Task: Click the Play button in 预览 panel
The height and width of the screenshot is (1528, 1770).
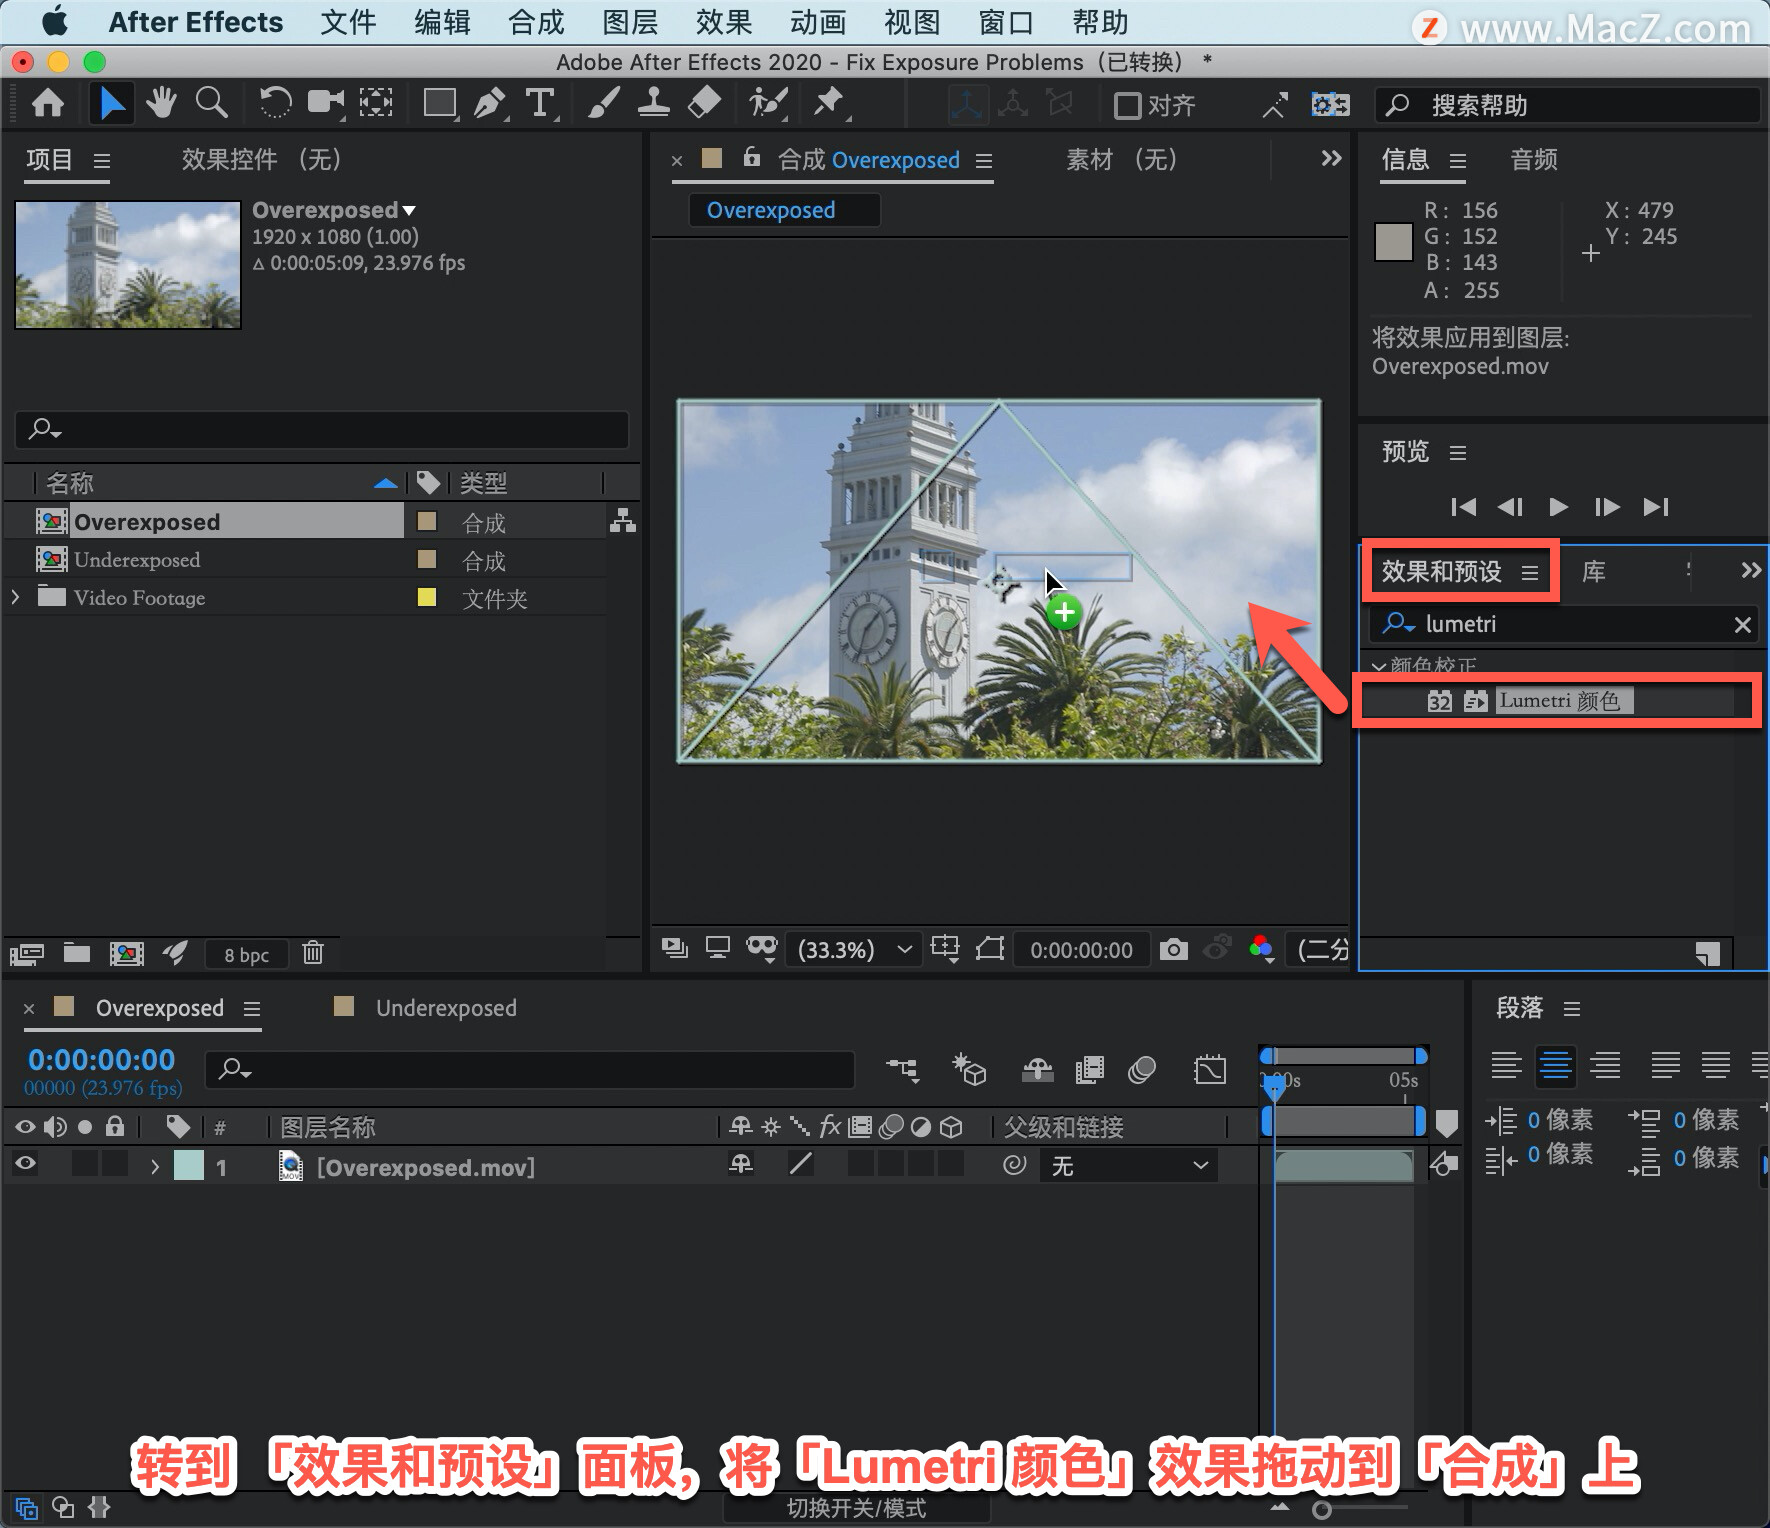Action: 1558,507
